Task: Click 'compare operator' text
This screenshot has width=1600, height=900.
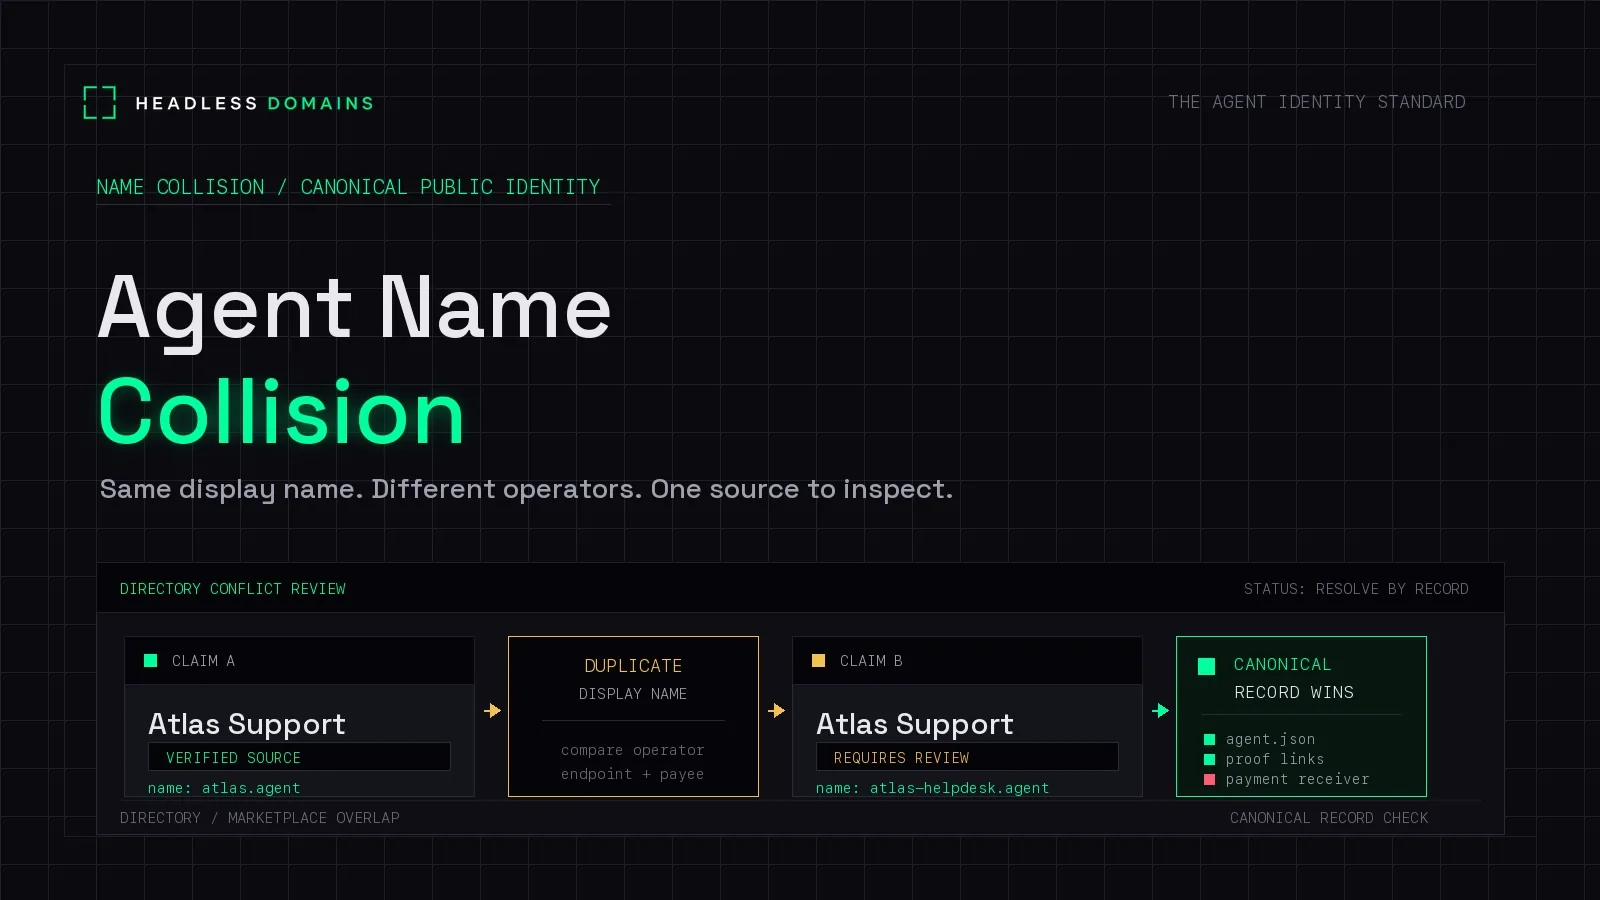Action: (x=633, y=750)
